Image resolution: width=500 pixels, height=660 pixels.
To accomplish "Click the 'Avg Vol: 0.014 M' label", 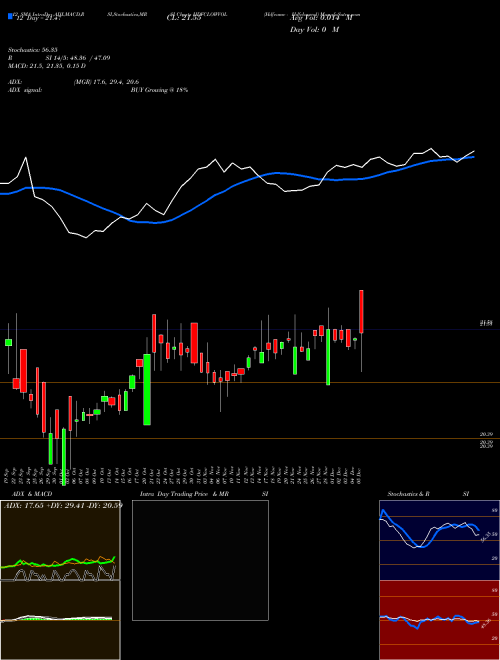I will pyautogui.click(x=321, y=18).
